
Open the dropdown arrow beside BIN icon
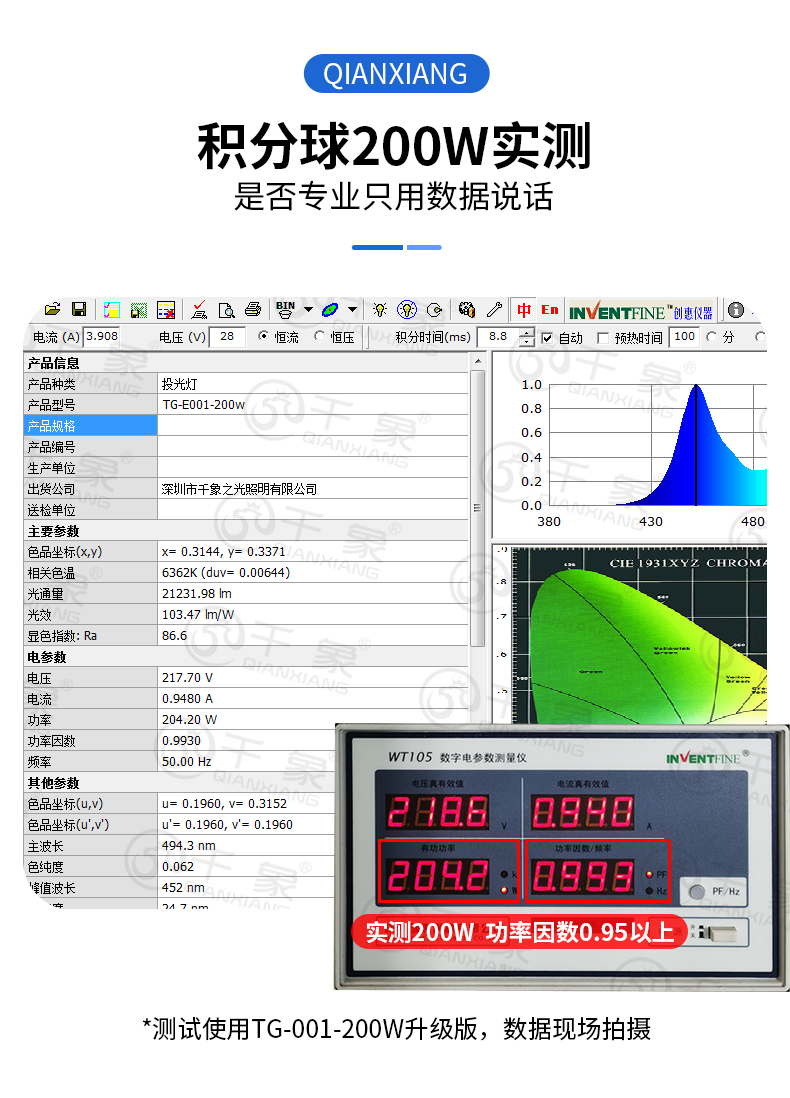coord(308,310)
